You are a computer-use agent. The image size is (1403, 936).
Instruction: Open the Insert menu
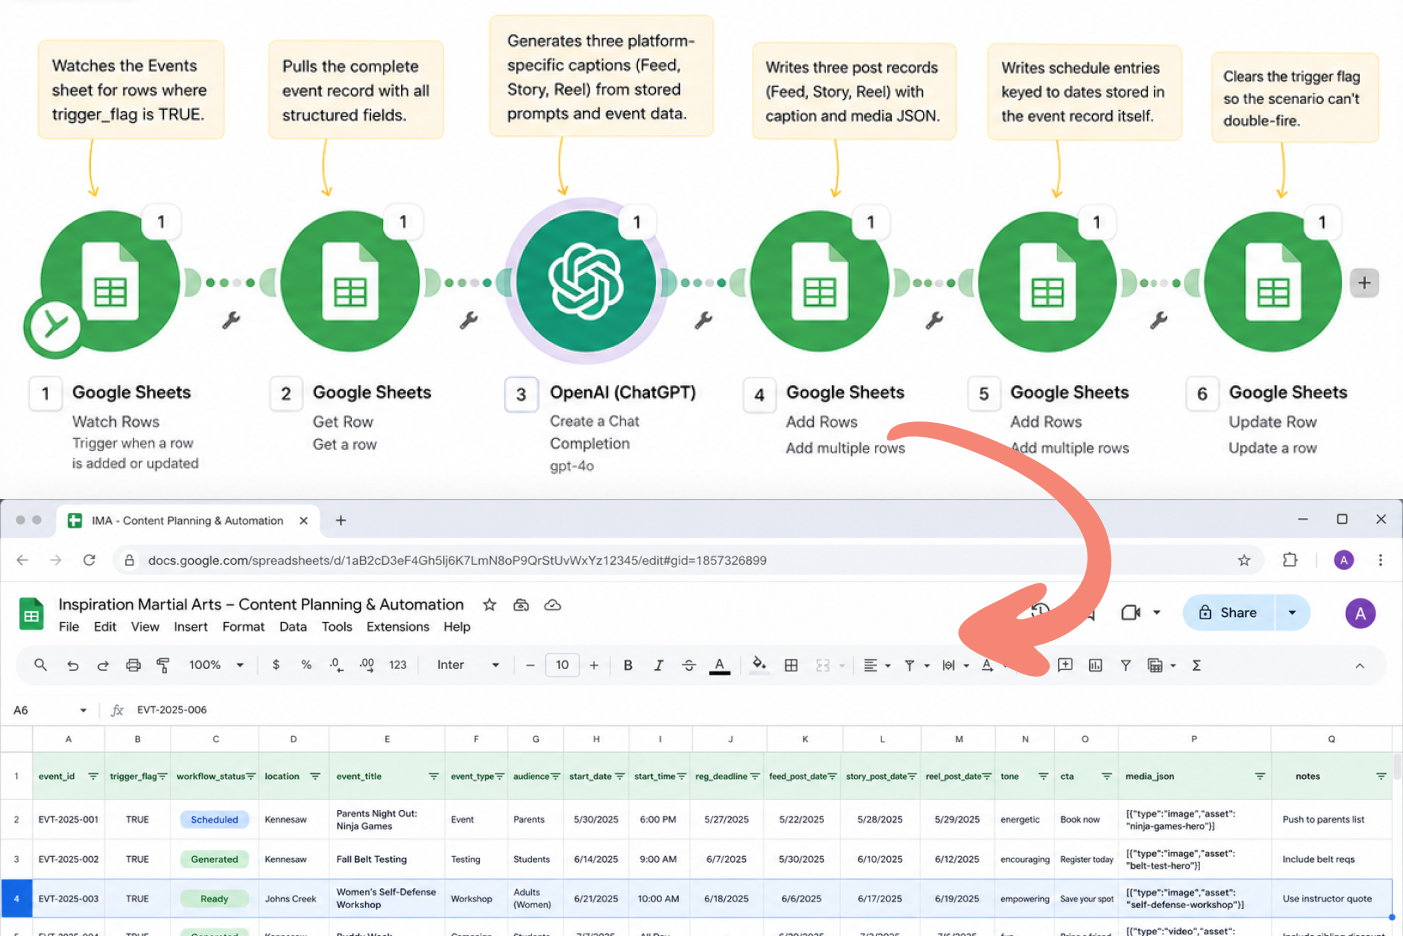click(x=191, y=627)
